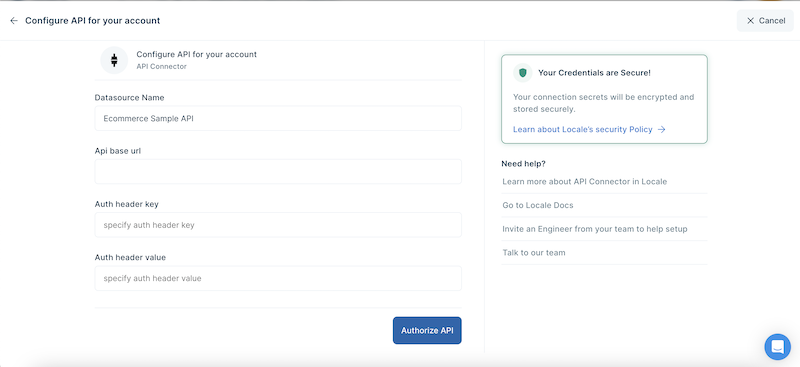Focus the Datasource Name input field

[278, 118]
